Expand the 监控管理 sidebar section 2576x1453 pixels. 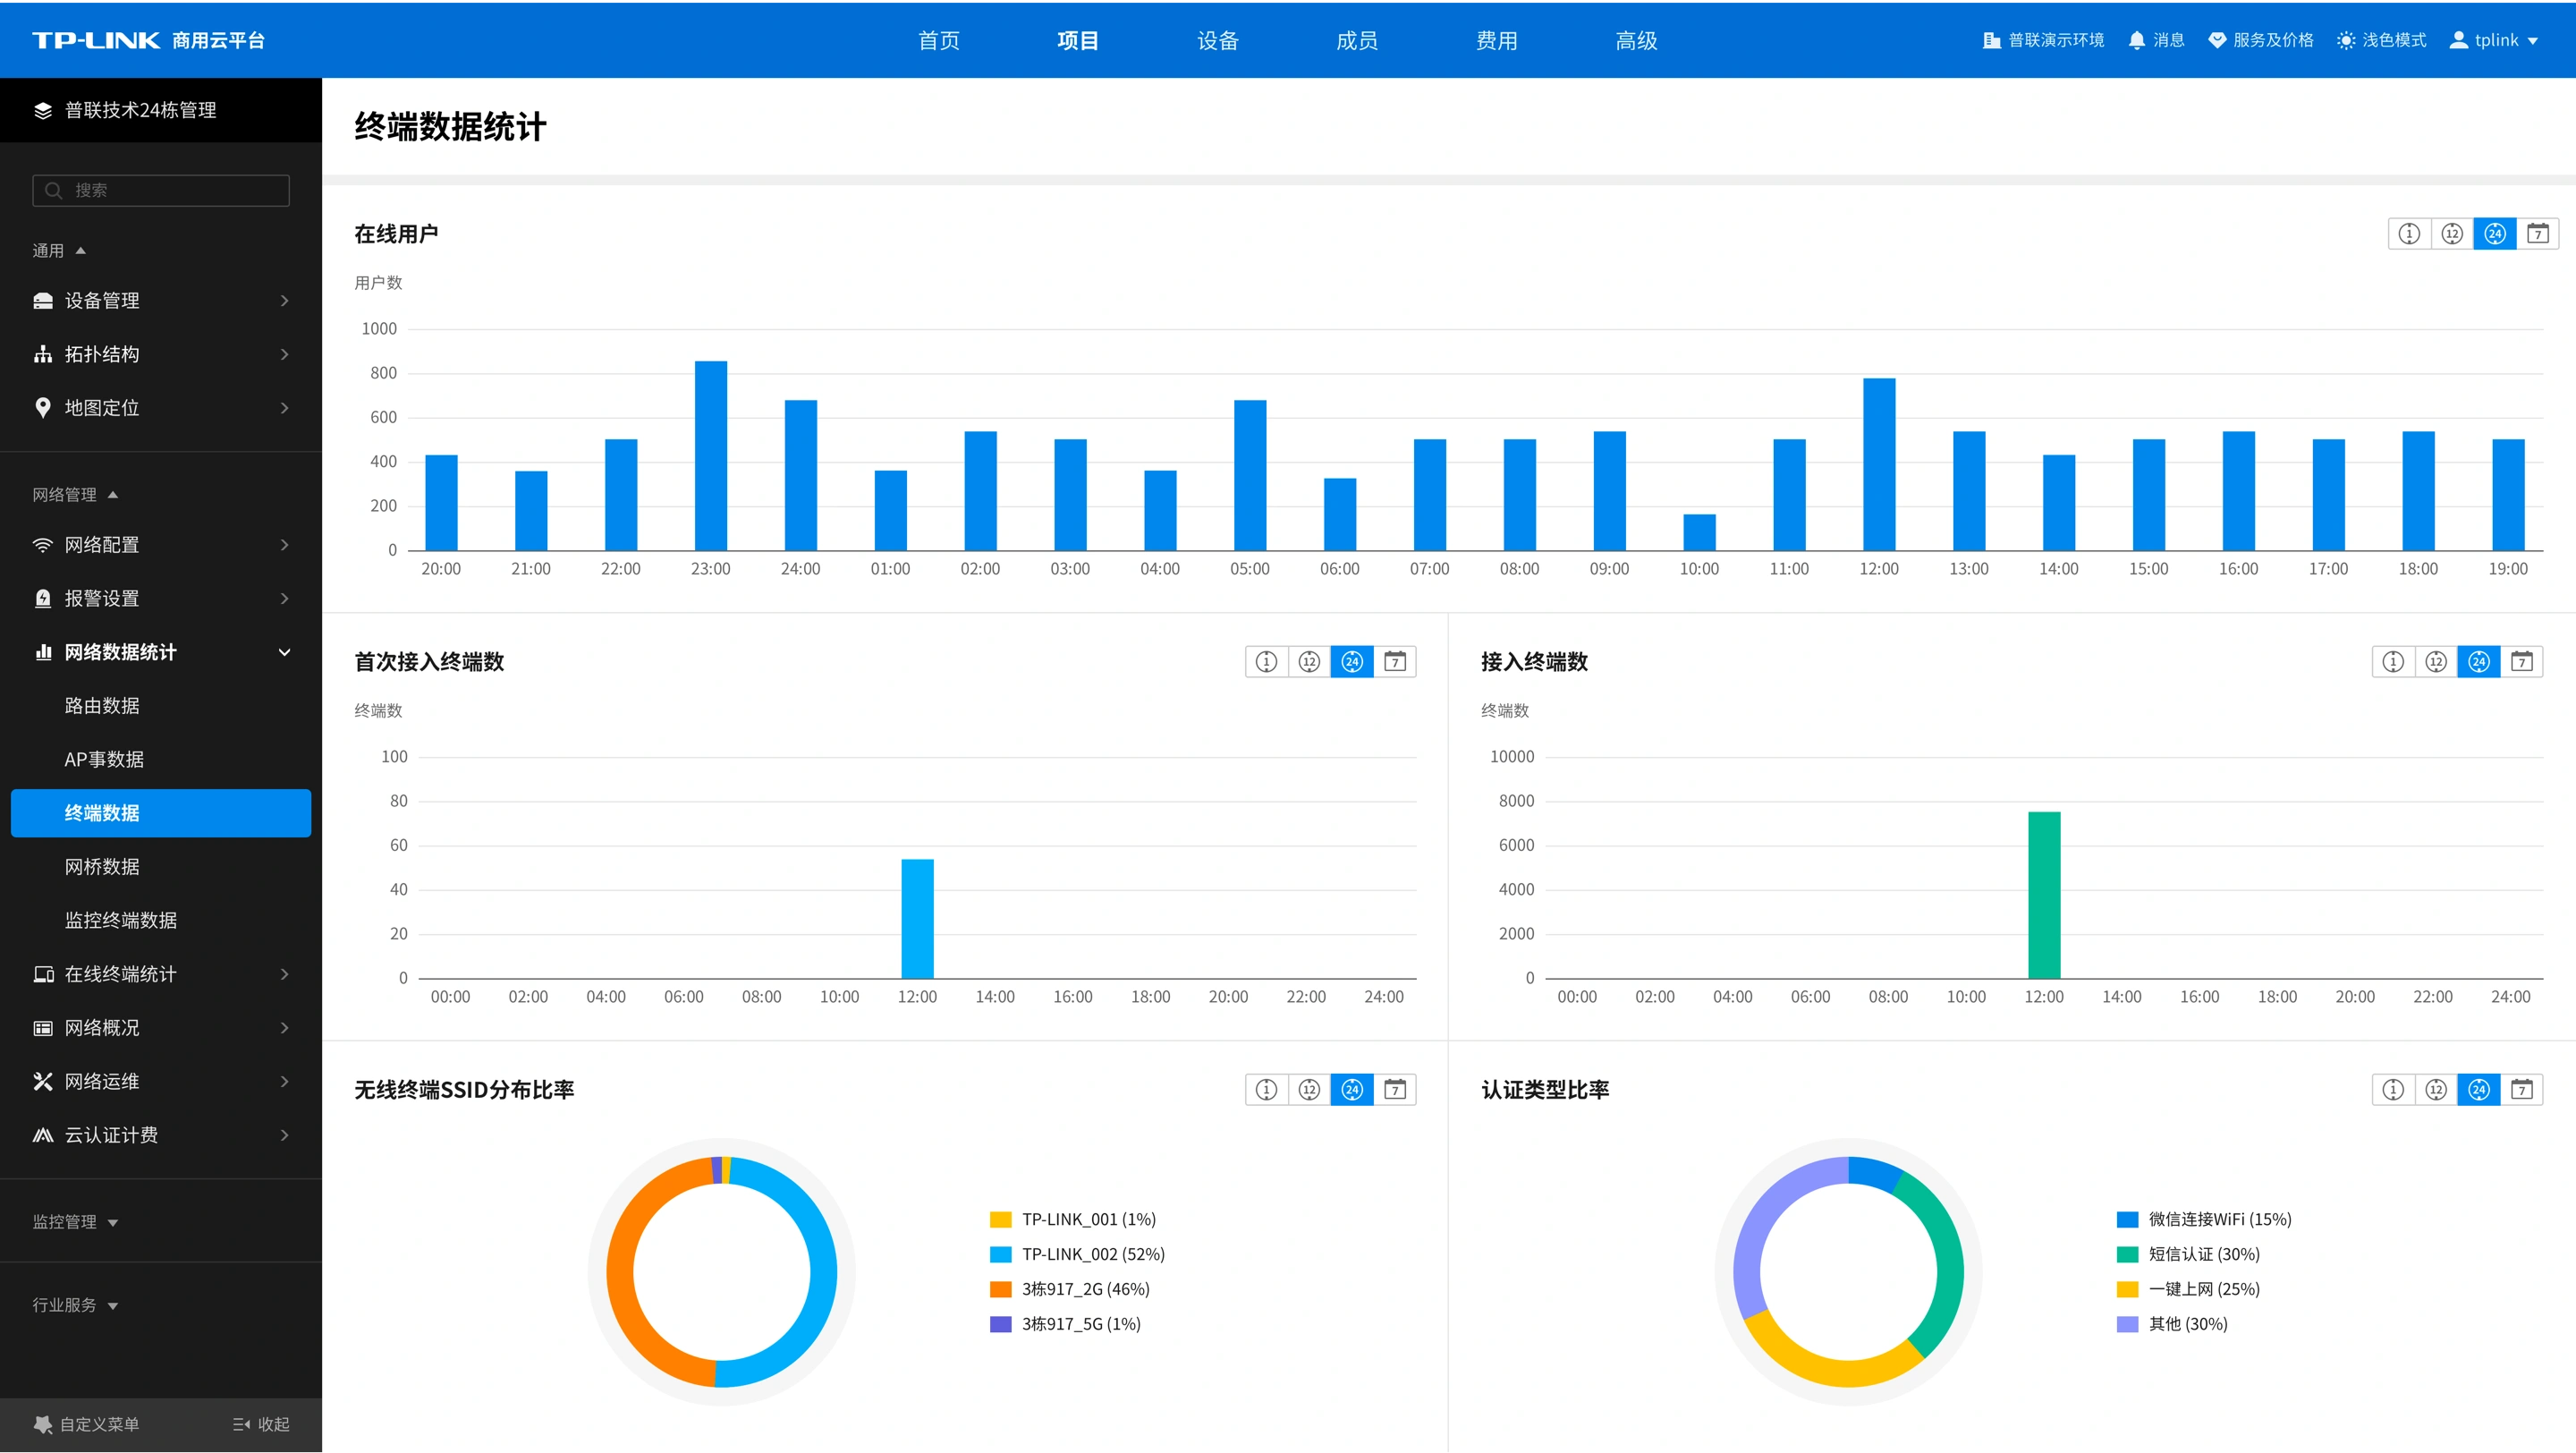[x=75, y=1222]
